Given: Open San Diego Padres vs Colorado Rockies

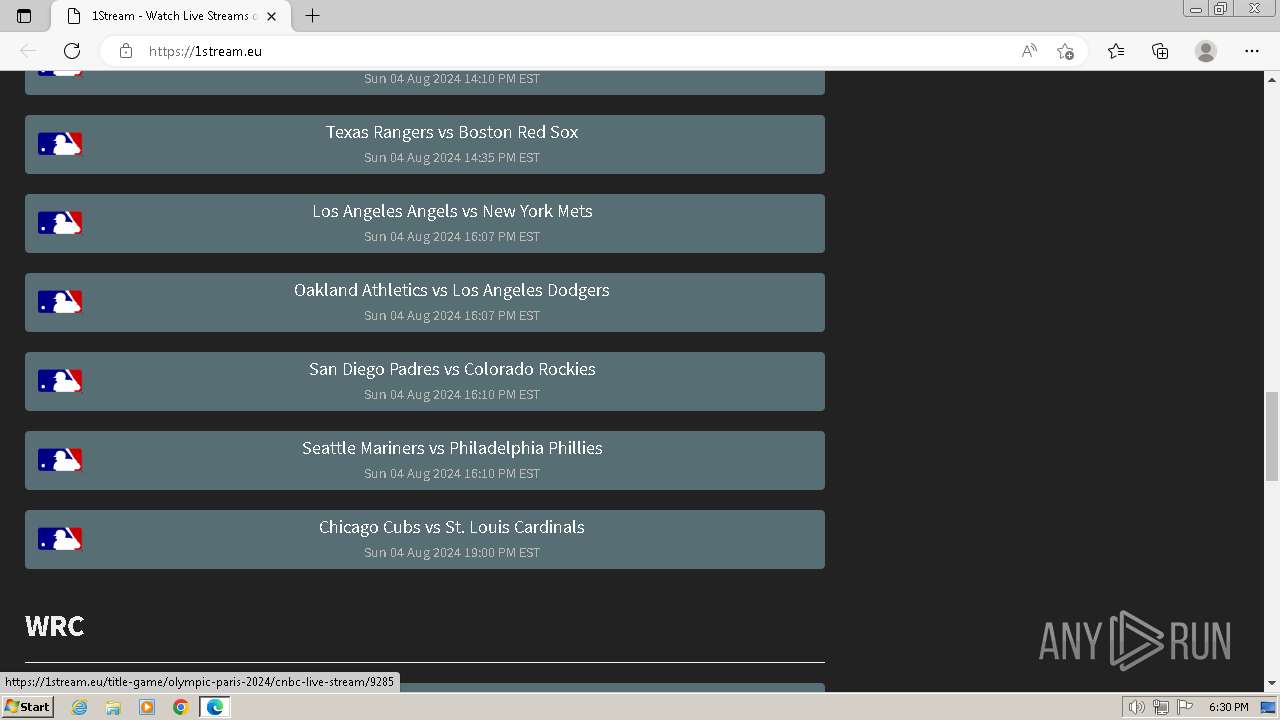Looking at the screenshot, I should pyautogui.click(x=425, y=381).
